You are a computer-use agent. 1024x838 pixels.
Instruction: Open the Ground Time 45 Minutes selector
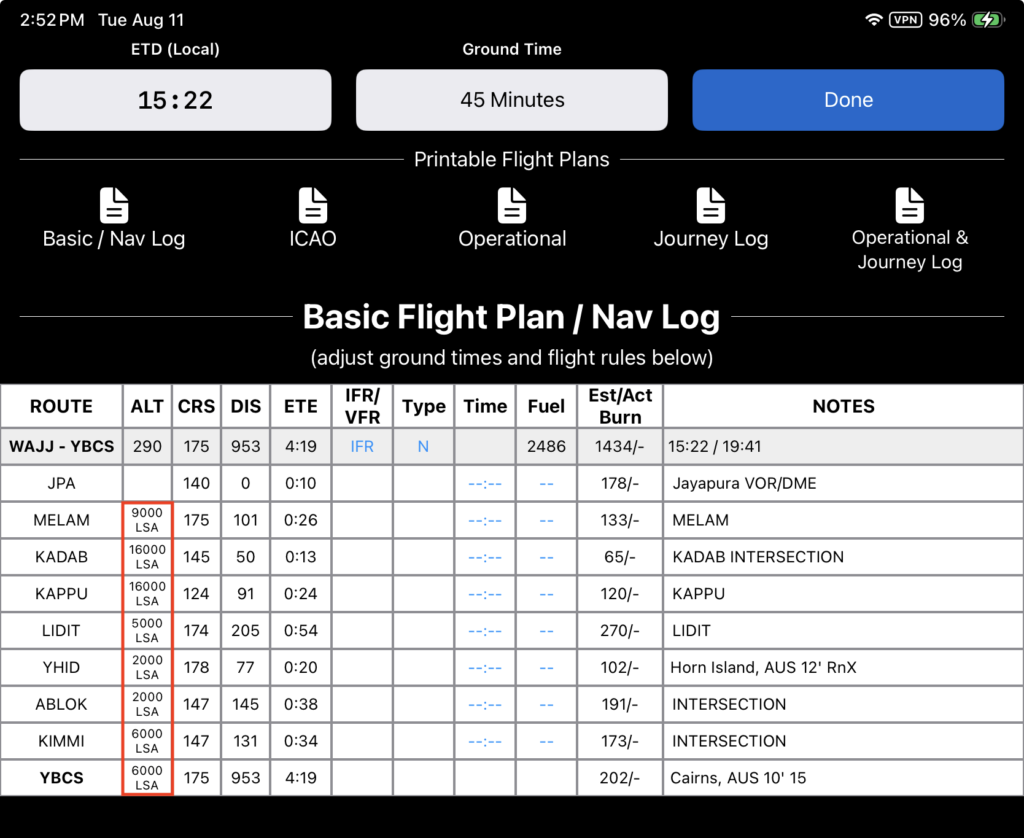pyautogui.click(x=512, y=100)
